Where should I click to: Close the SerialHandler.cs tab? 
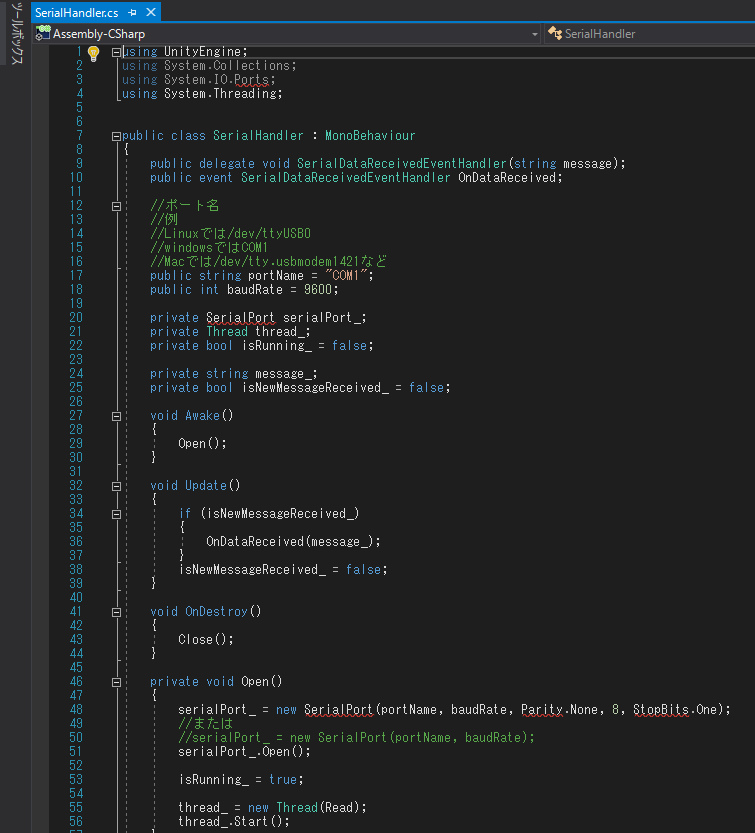tap(151, 13)
